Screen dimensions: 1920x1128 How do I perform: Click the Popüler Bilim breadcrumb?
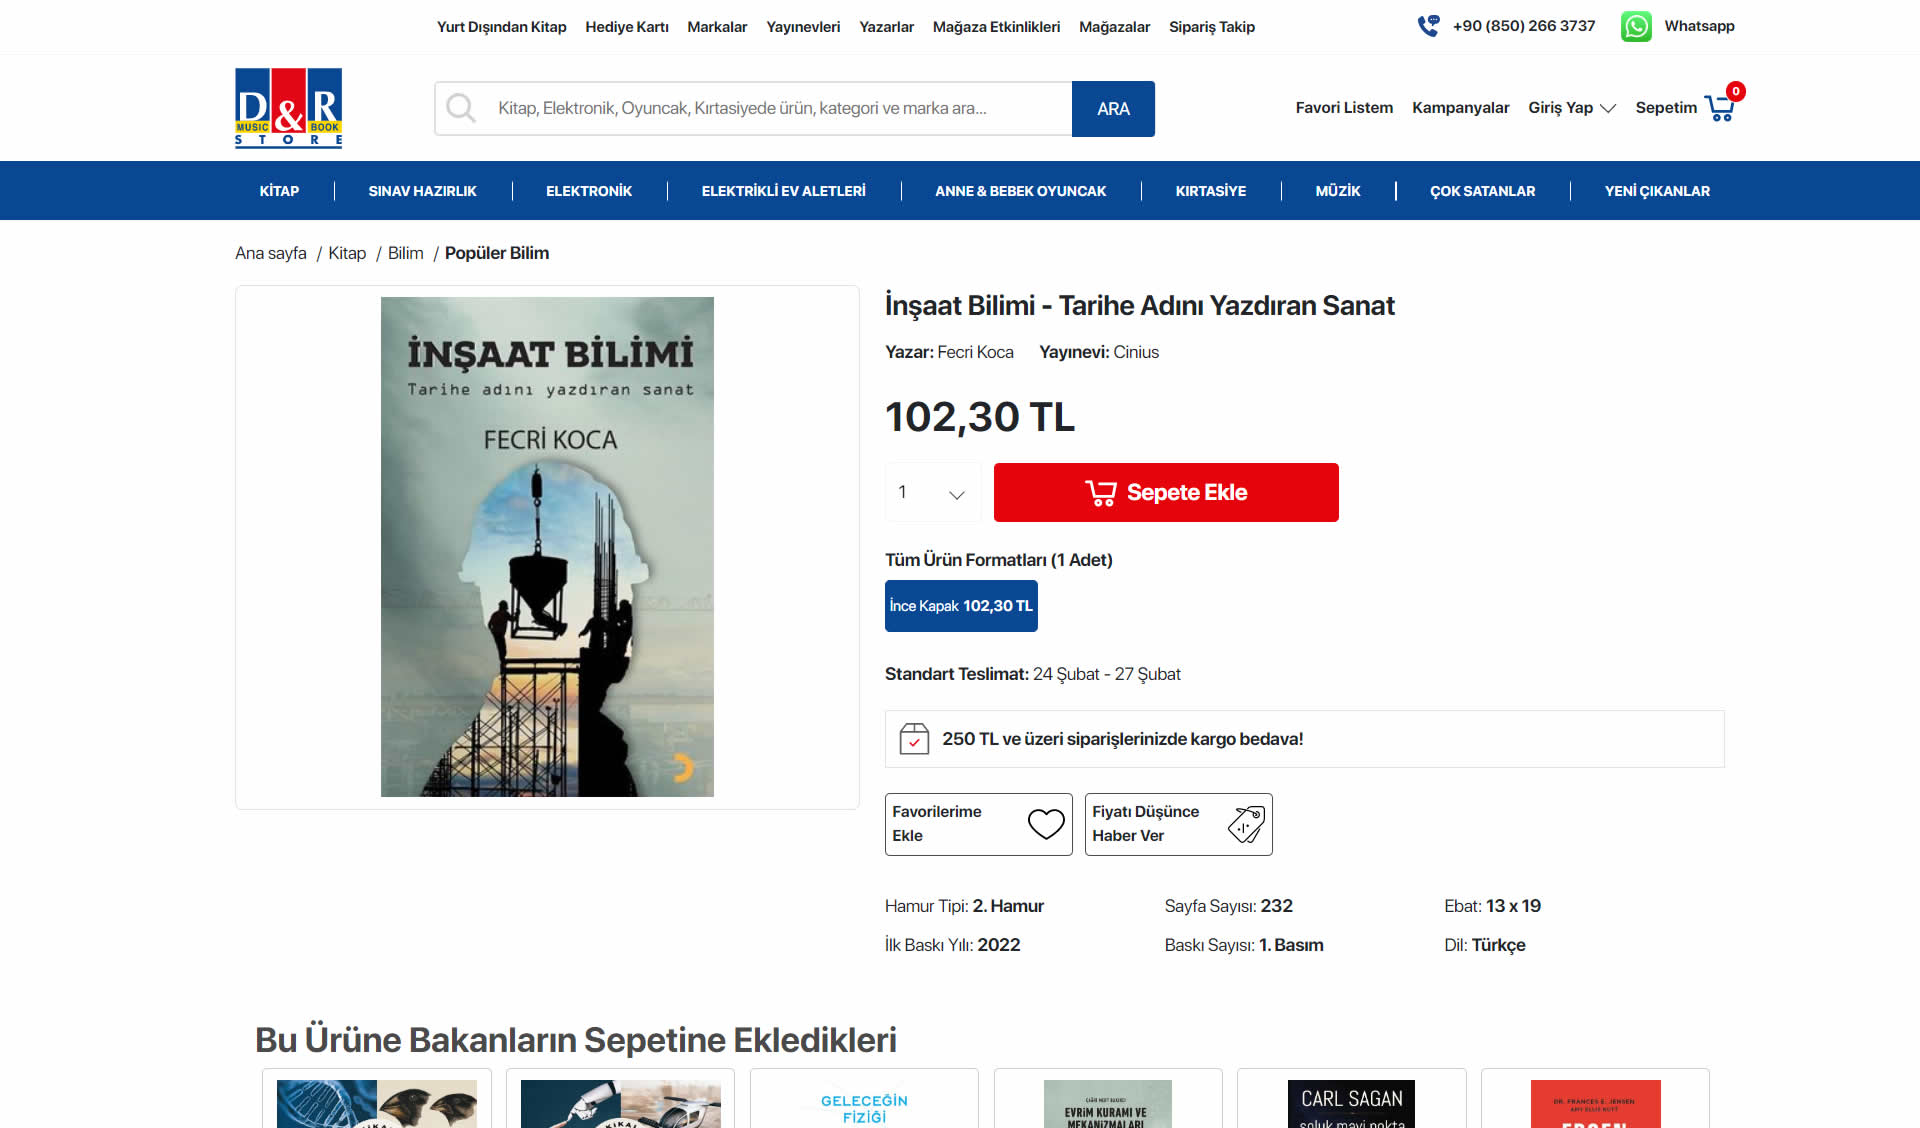pos(496,253)
